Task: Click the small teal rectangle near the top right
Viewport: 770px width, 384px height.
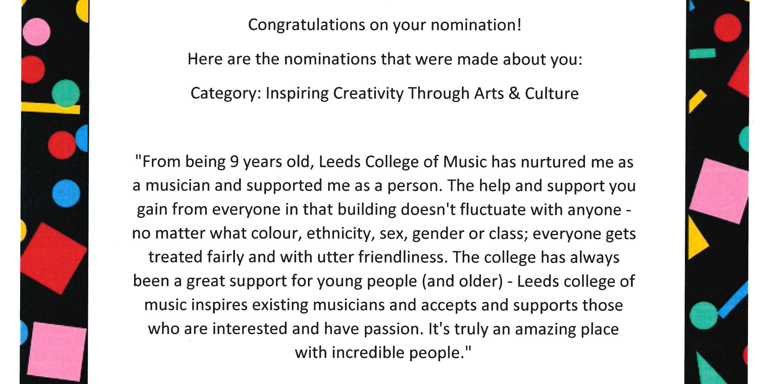Action: 702,54
